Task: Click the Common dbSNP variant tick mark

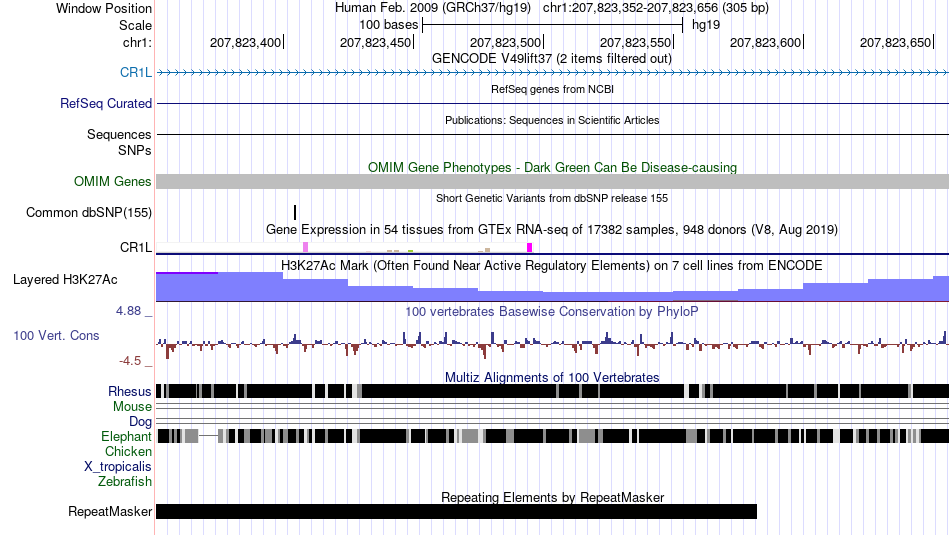Action: [295, 213]
